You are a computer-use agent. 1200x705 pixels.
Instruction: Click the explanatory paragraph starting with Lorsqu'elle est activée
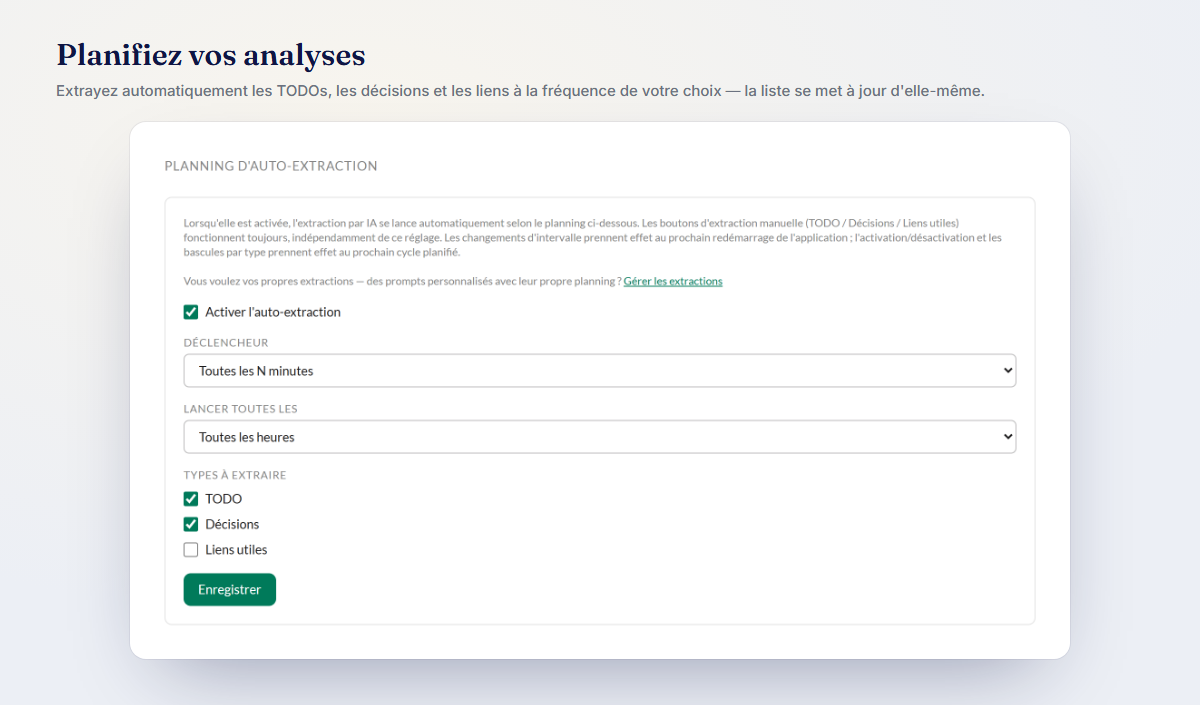[x=593, y=237]
